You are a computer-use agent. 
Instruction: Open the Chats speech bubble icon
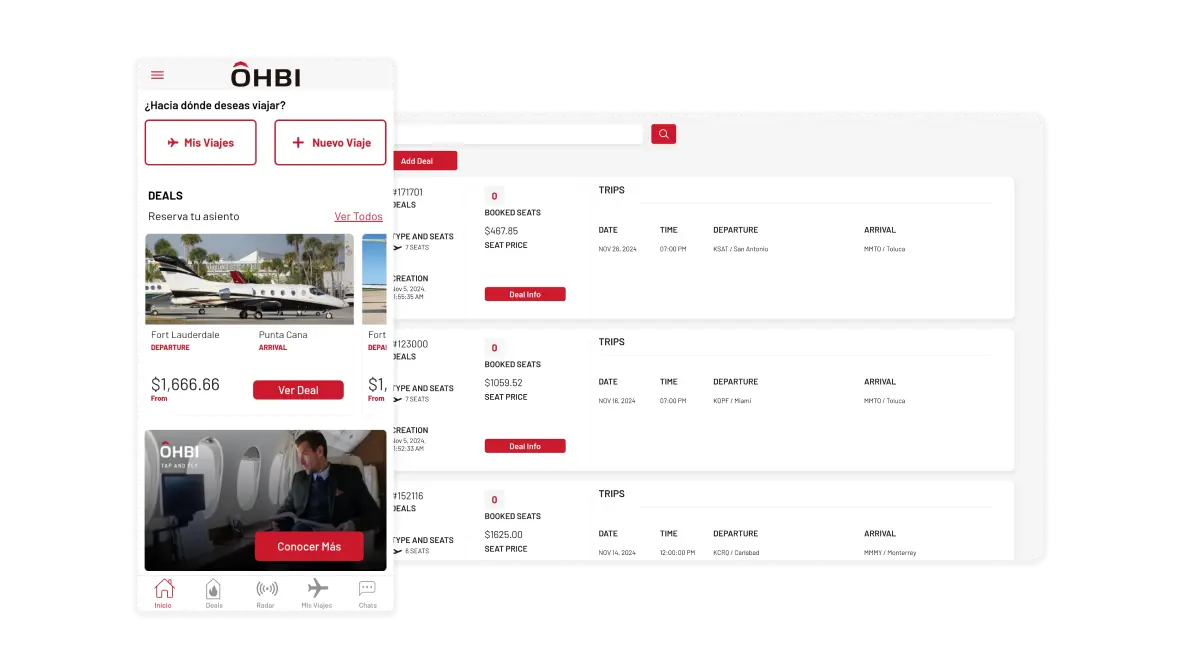point(367,592)
